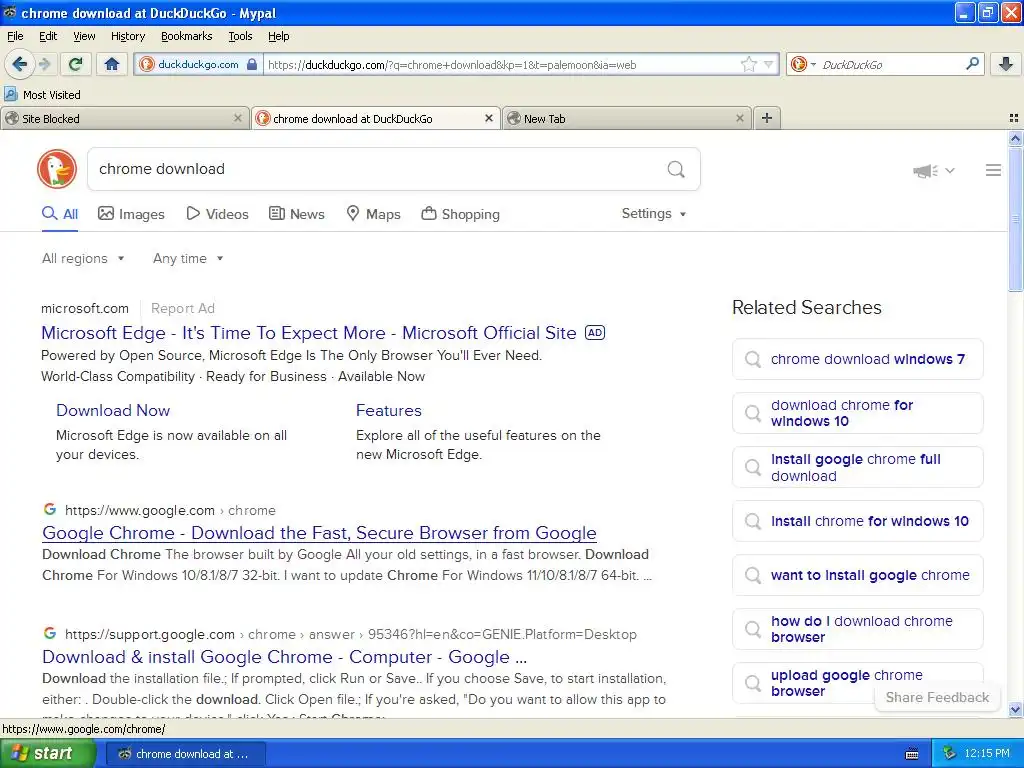Select the News results tab
The width and height of the screenshot is (1024, 768).
(297, 214)
